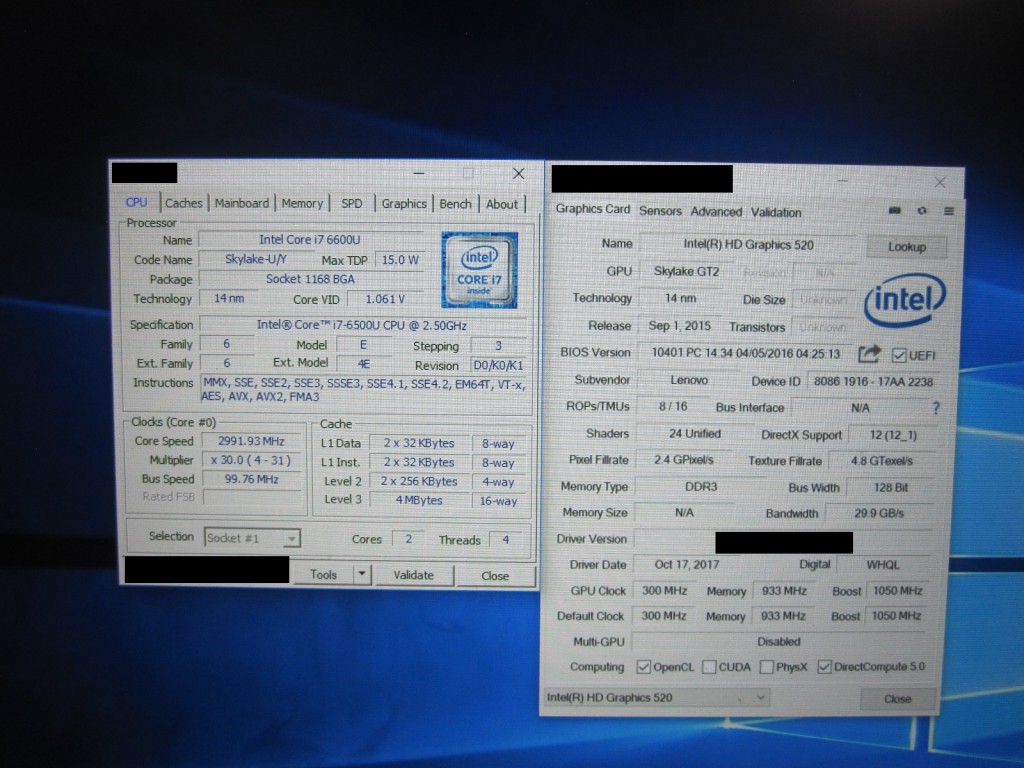Click the Release value Sep 1, 2015
The height and width of the screenshot is (768, 1024).
point(679,325)
